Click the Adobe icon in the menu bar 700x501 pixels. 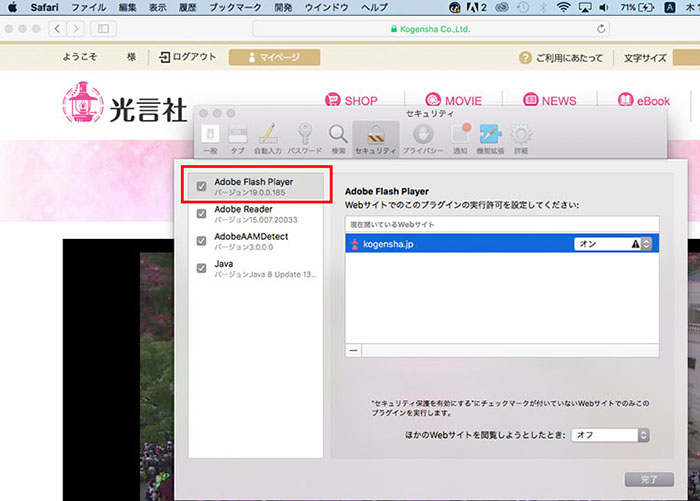click(x=476, y=7)
